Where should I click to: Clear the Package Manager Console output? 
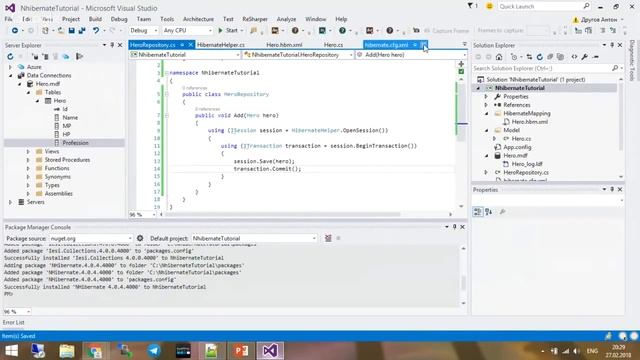coord(328,238)
